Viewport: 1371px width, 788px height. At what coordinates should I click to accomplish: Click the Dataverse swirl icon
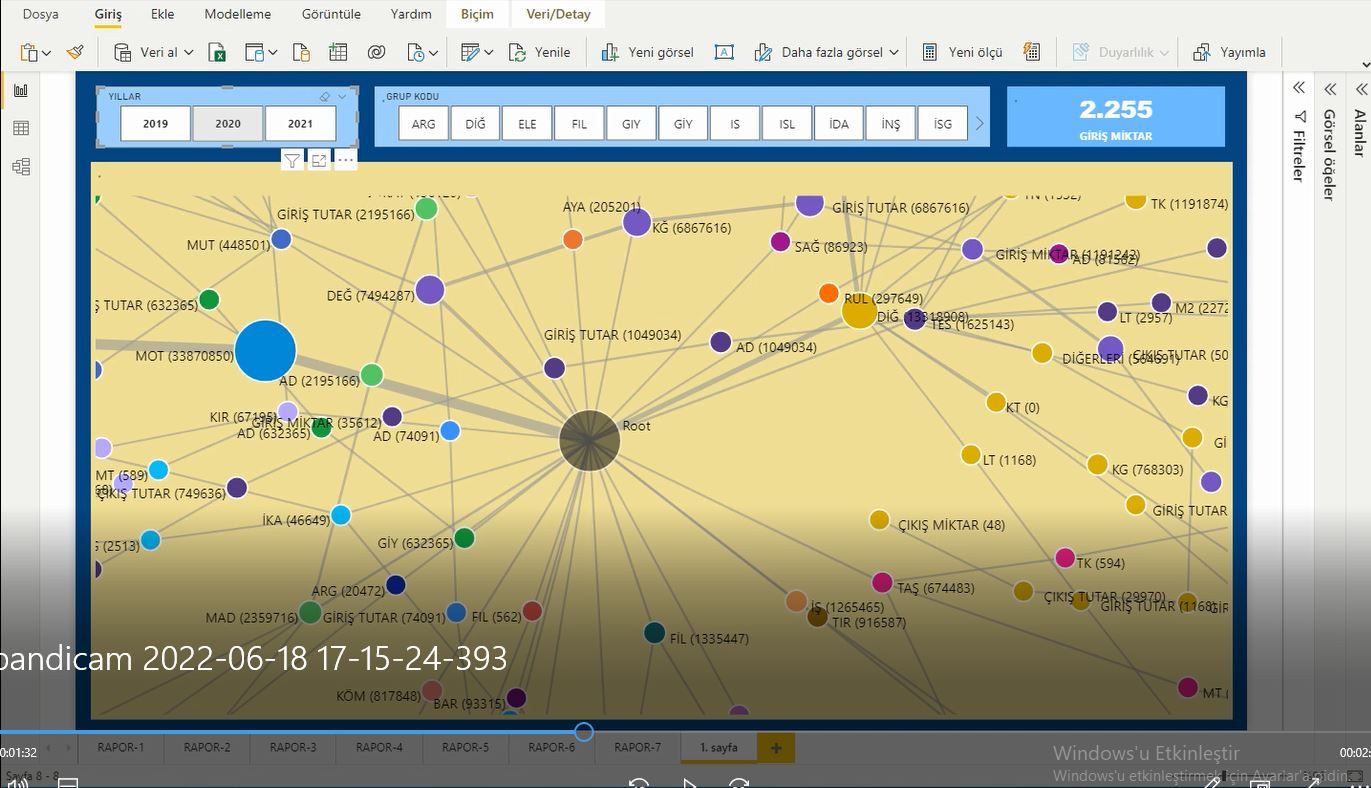tap(376, 52)
